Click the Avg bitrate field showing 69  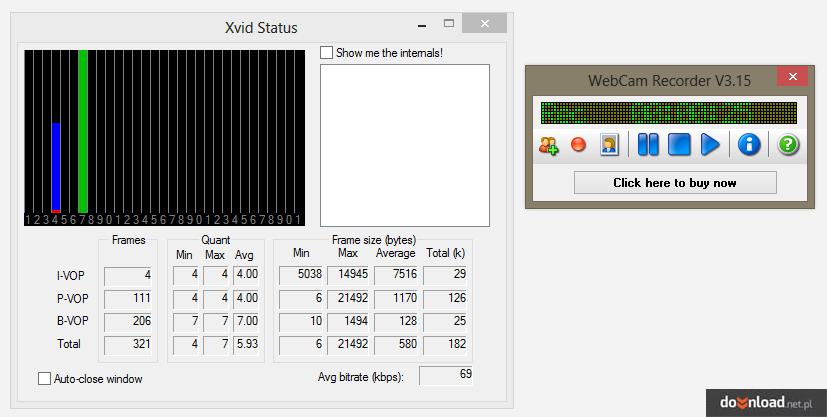[446, 375]
